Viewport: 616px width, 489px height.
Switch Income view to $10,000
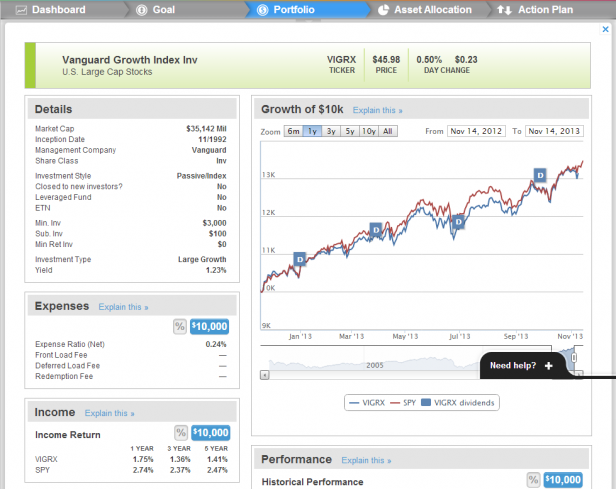(211, 432)
